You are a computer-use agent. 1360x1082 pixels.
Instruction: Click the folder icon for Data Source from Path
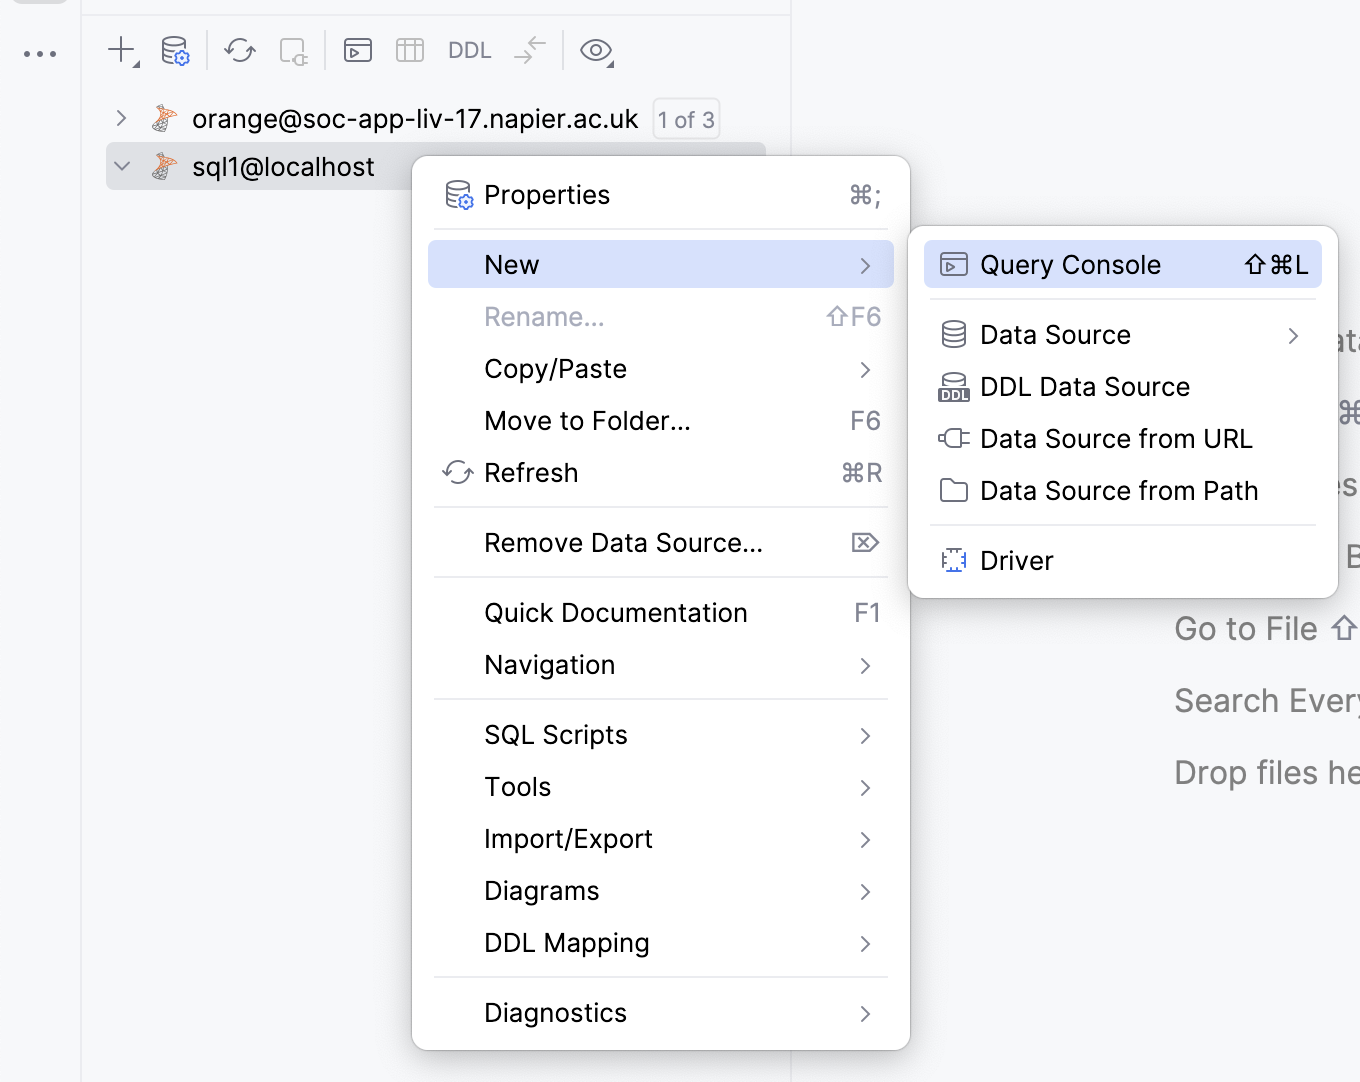954,490
